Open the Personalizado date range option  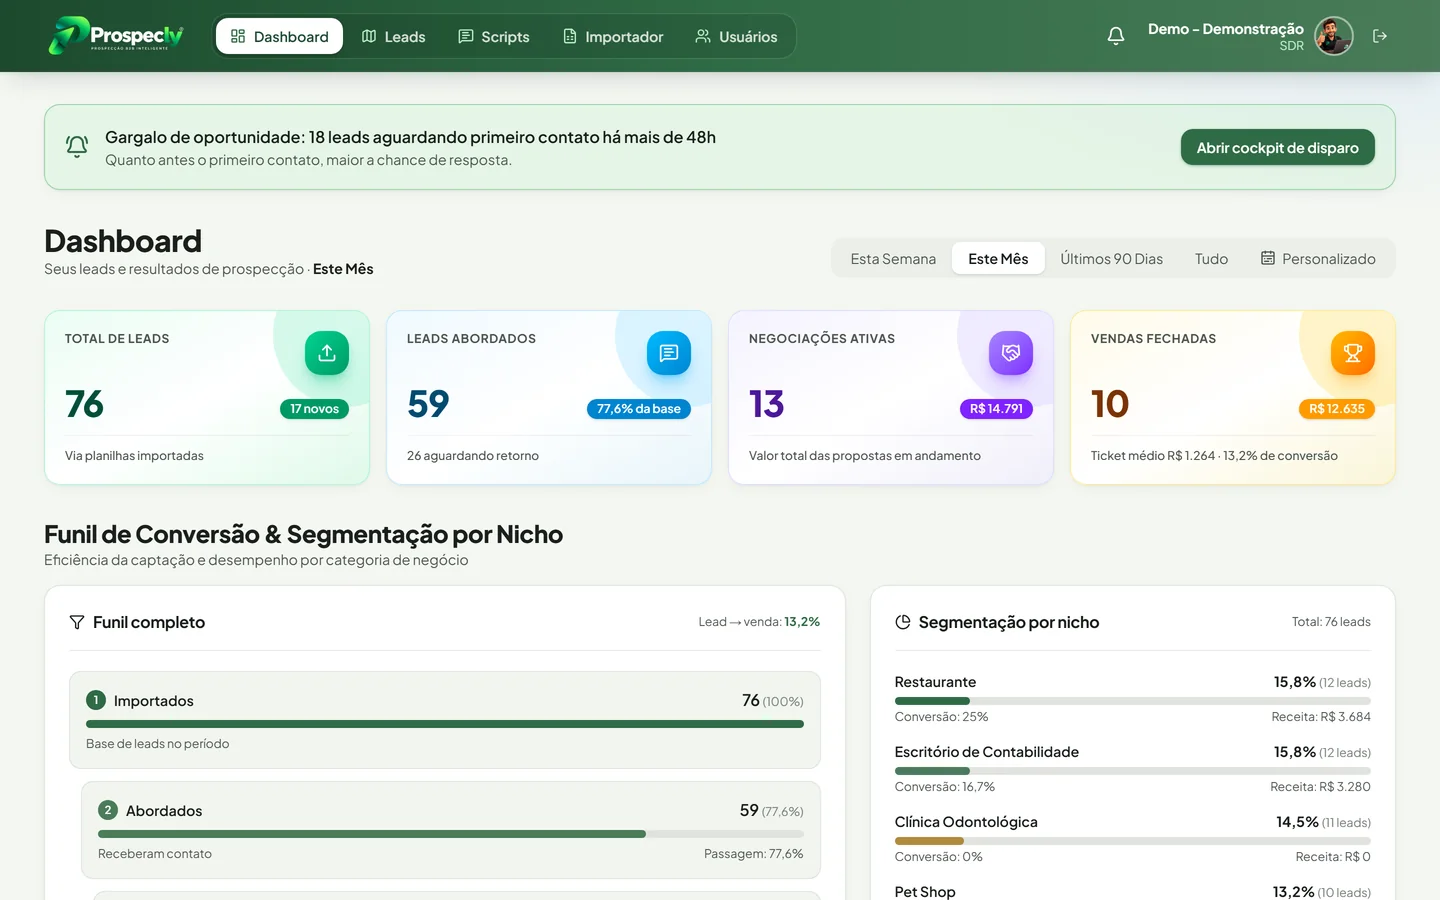click(1318, 258)
